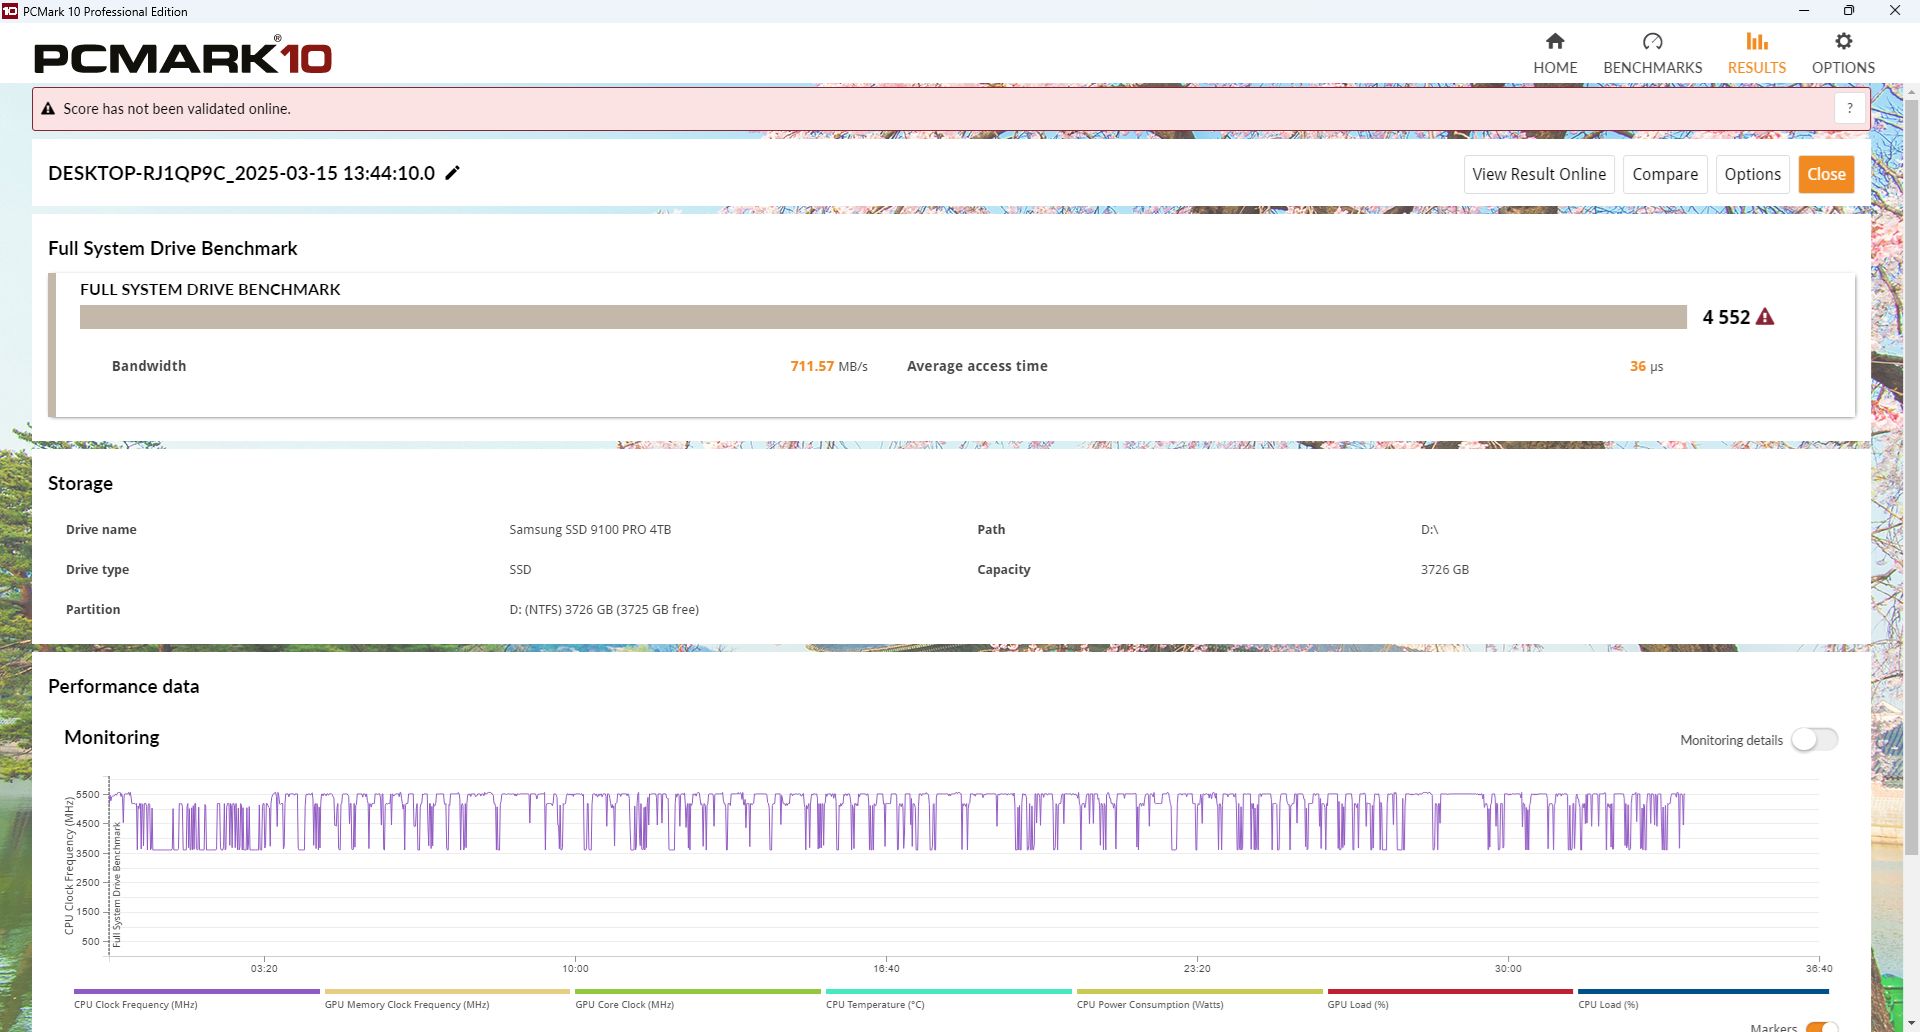Click the "FULL SYSTEM DRIVE BENCHMARK" card title
The width and height of the screenshot is (1920, 1032).
[210, 289]
